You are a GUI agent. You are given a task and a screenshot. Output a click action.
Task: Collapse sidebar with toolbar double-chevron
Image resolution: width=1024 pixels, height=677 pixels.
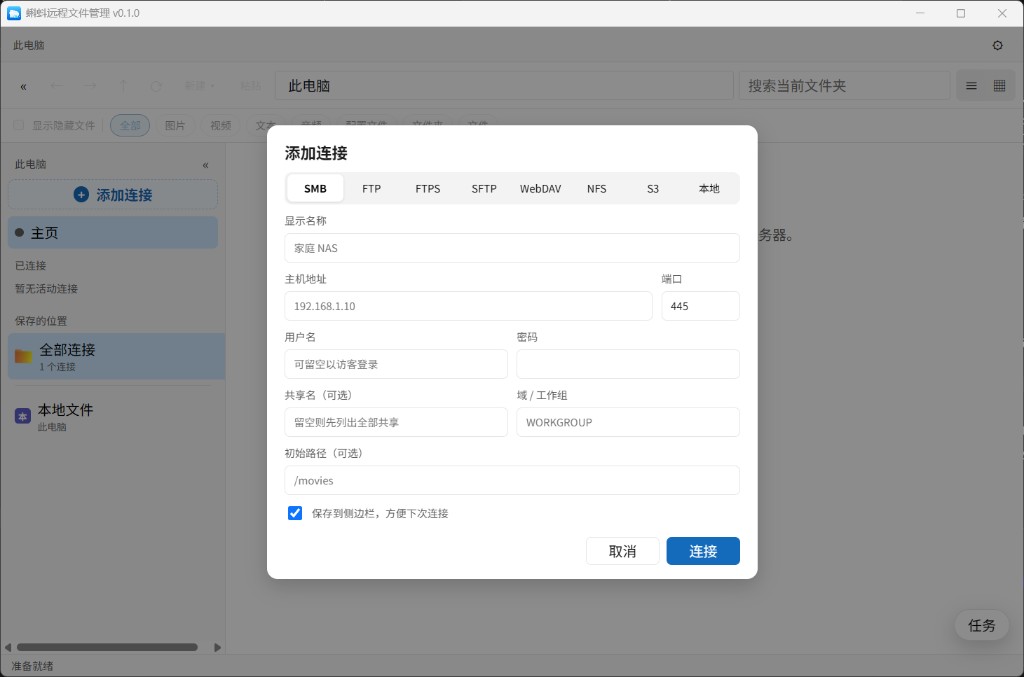click(24, 86)
